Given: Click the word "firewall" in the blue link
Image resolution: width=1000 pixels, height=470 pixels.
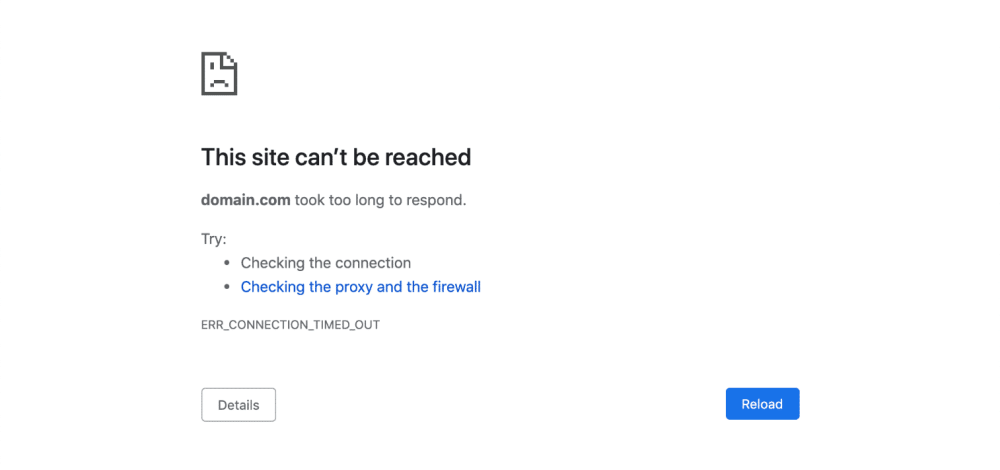Looking at the screenshot, I should [x=456, y=287].
